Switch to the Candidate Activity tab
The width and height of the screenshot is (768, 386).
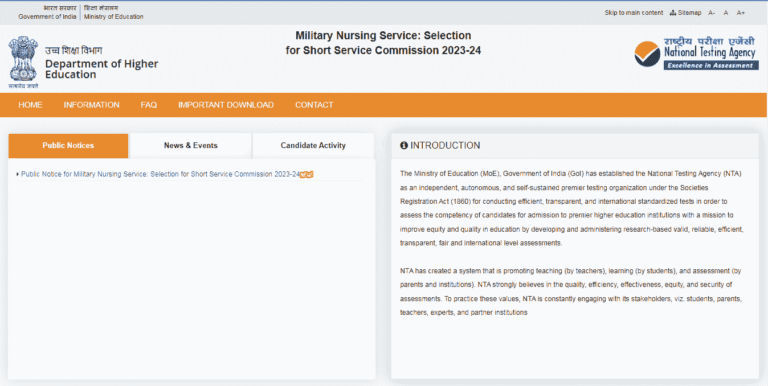pos(313,145)
